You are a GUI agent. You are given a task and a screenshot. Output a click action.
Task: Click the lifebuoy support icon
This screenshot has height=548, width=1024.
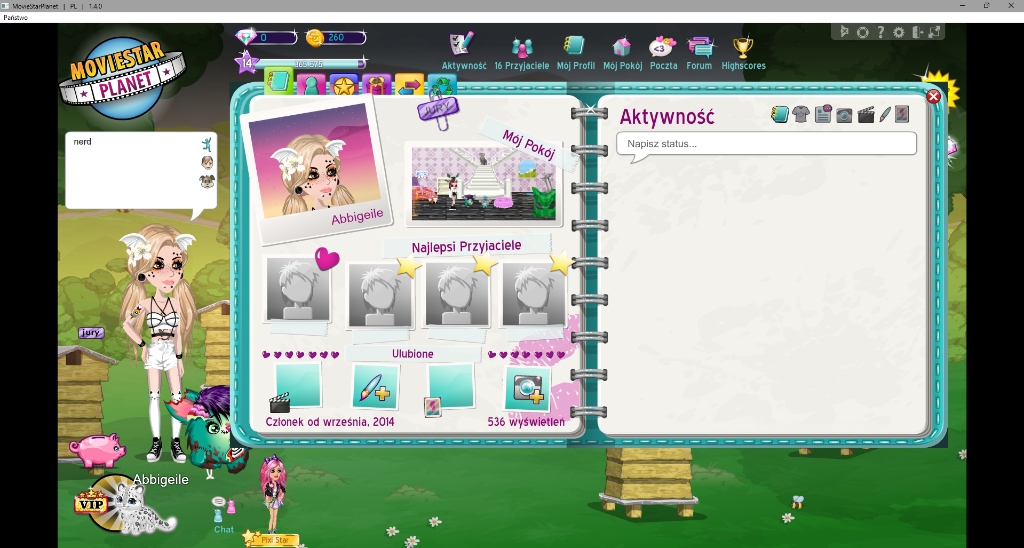pyautogui.click(x=863, y=32)
